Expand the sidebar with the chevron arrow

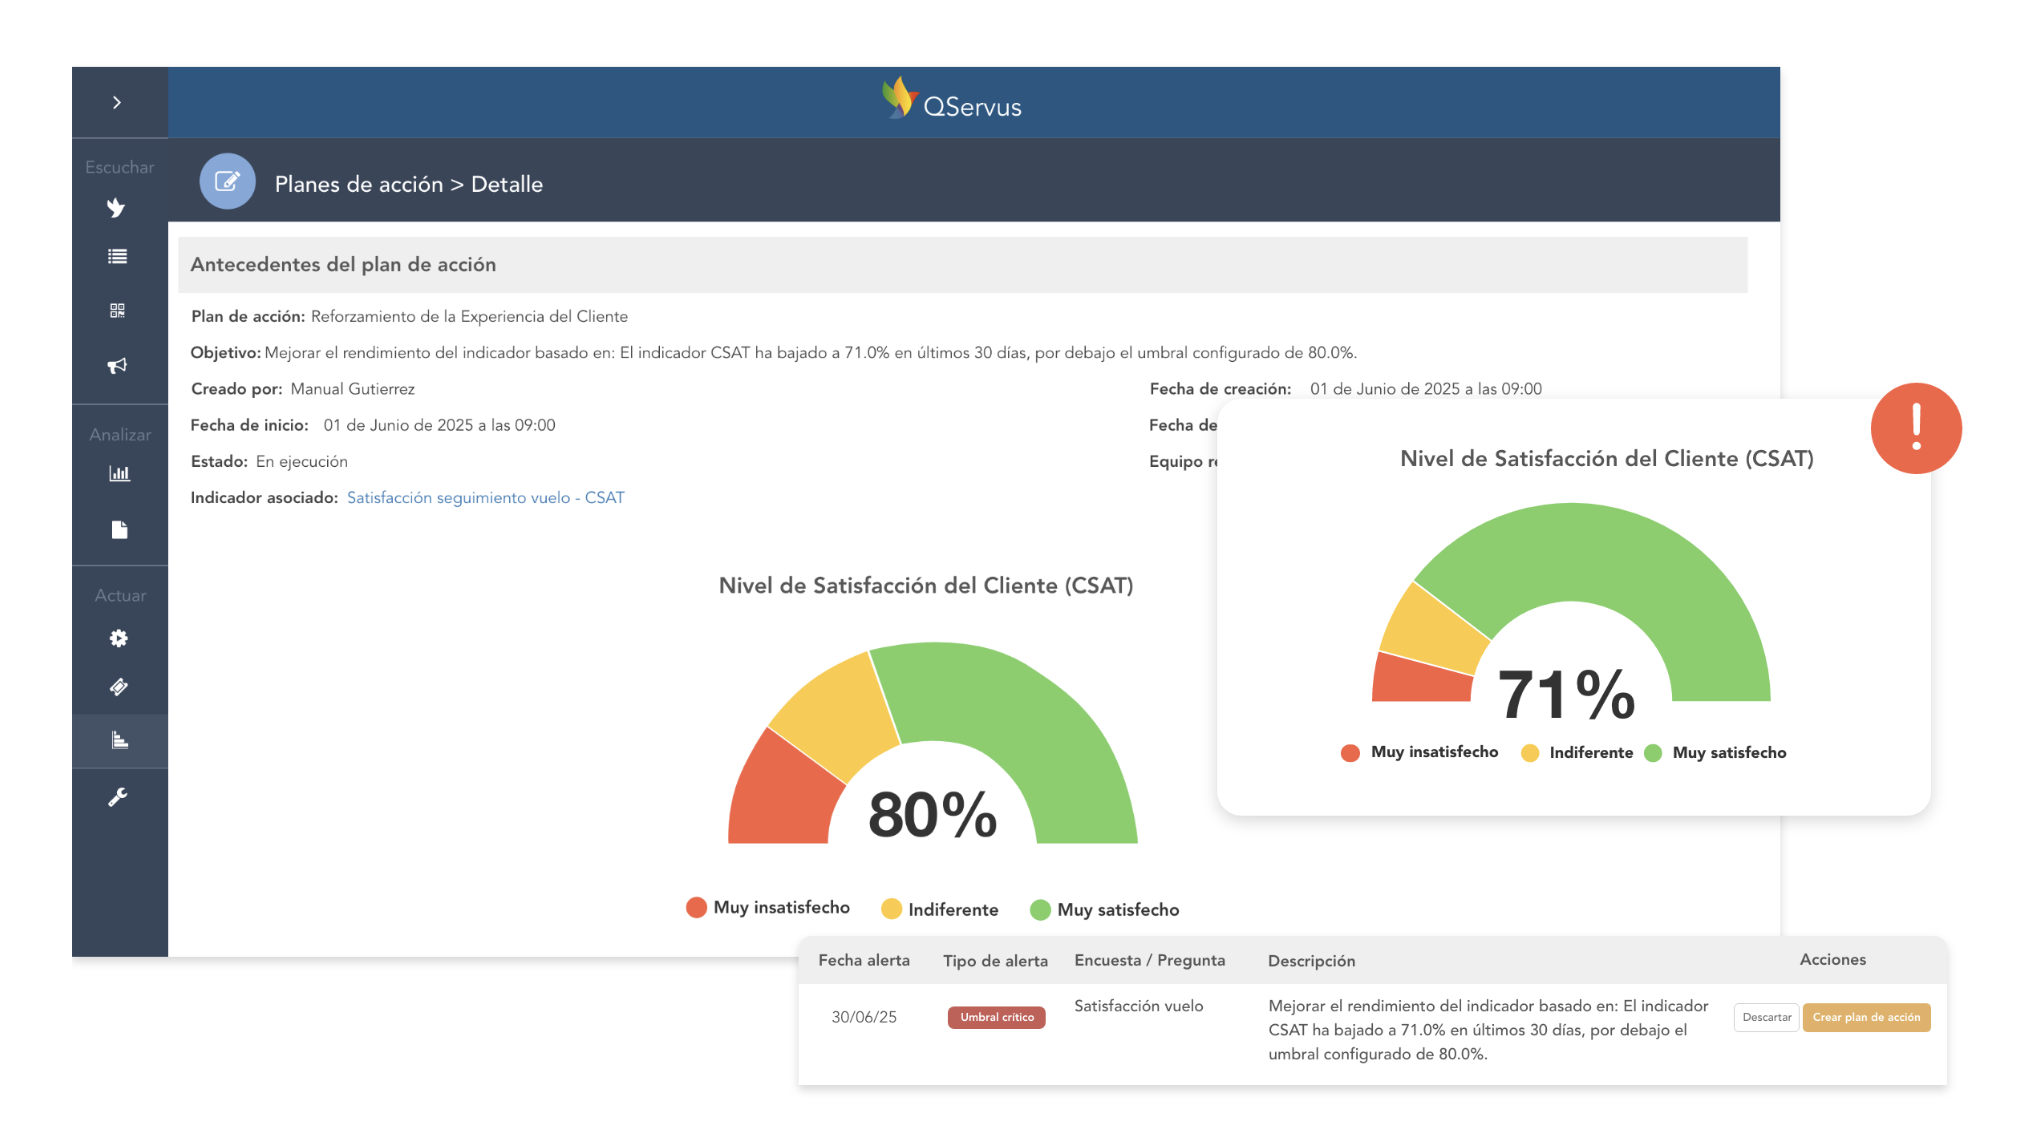point(117,103)
